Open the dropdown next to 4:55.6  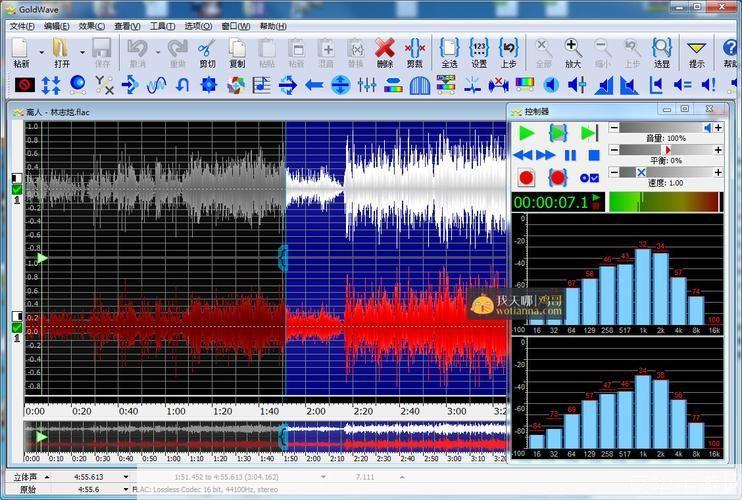point(126,489)
